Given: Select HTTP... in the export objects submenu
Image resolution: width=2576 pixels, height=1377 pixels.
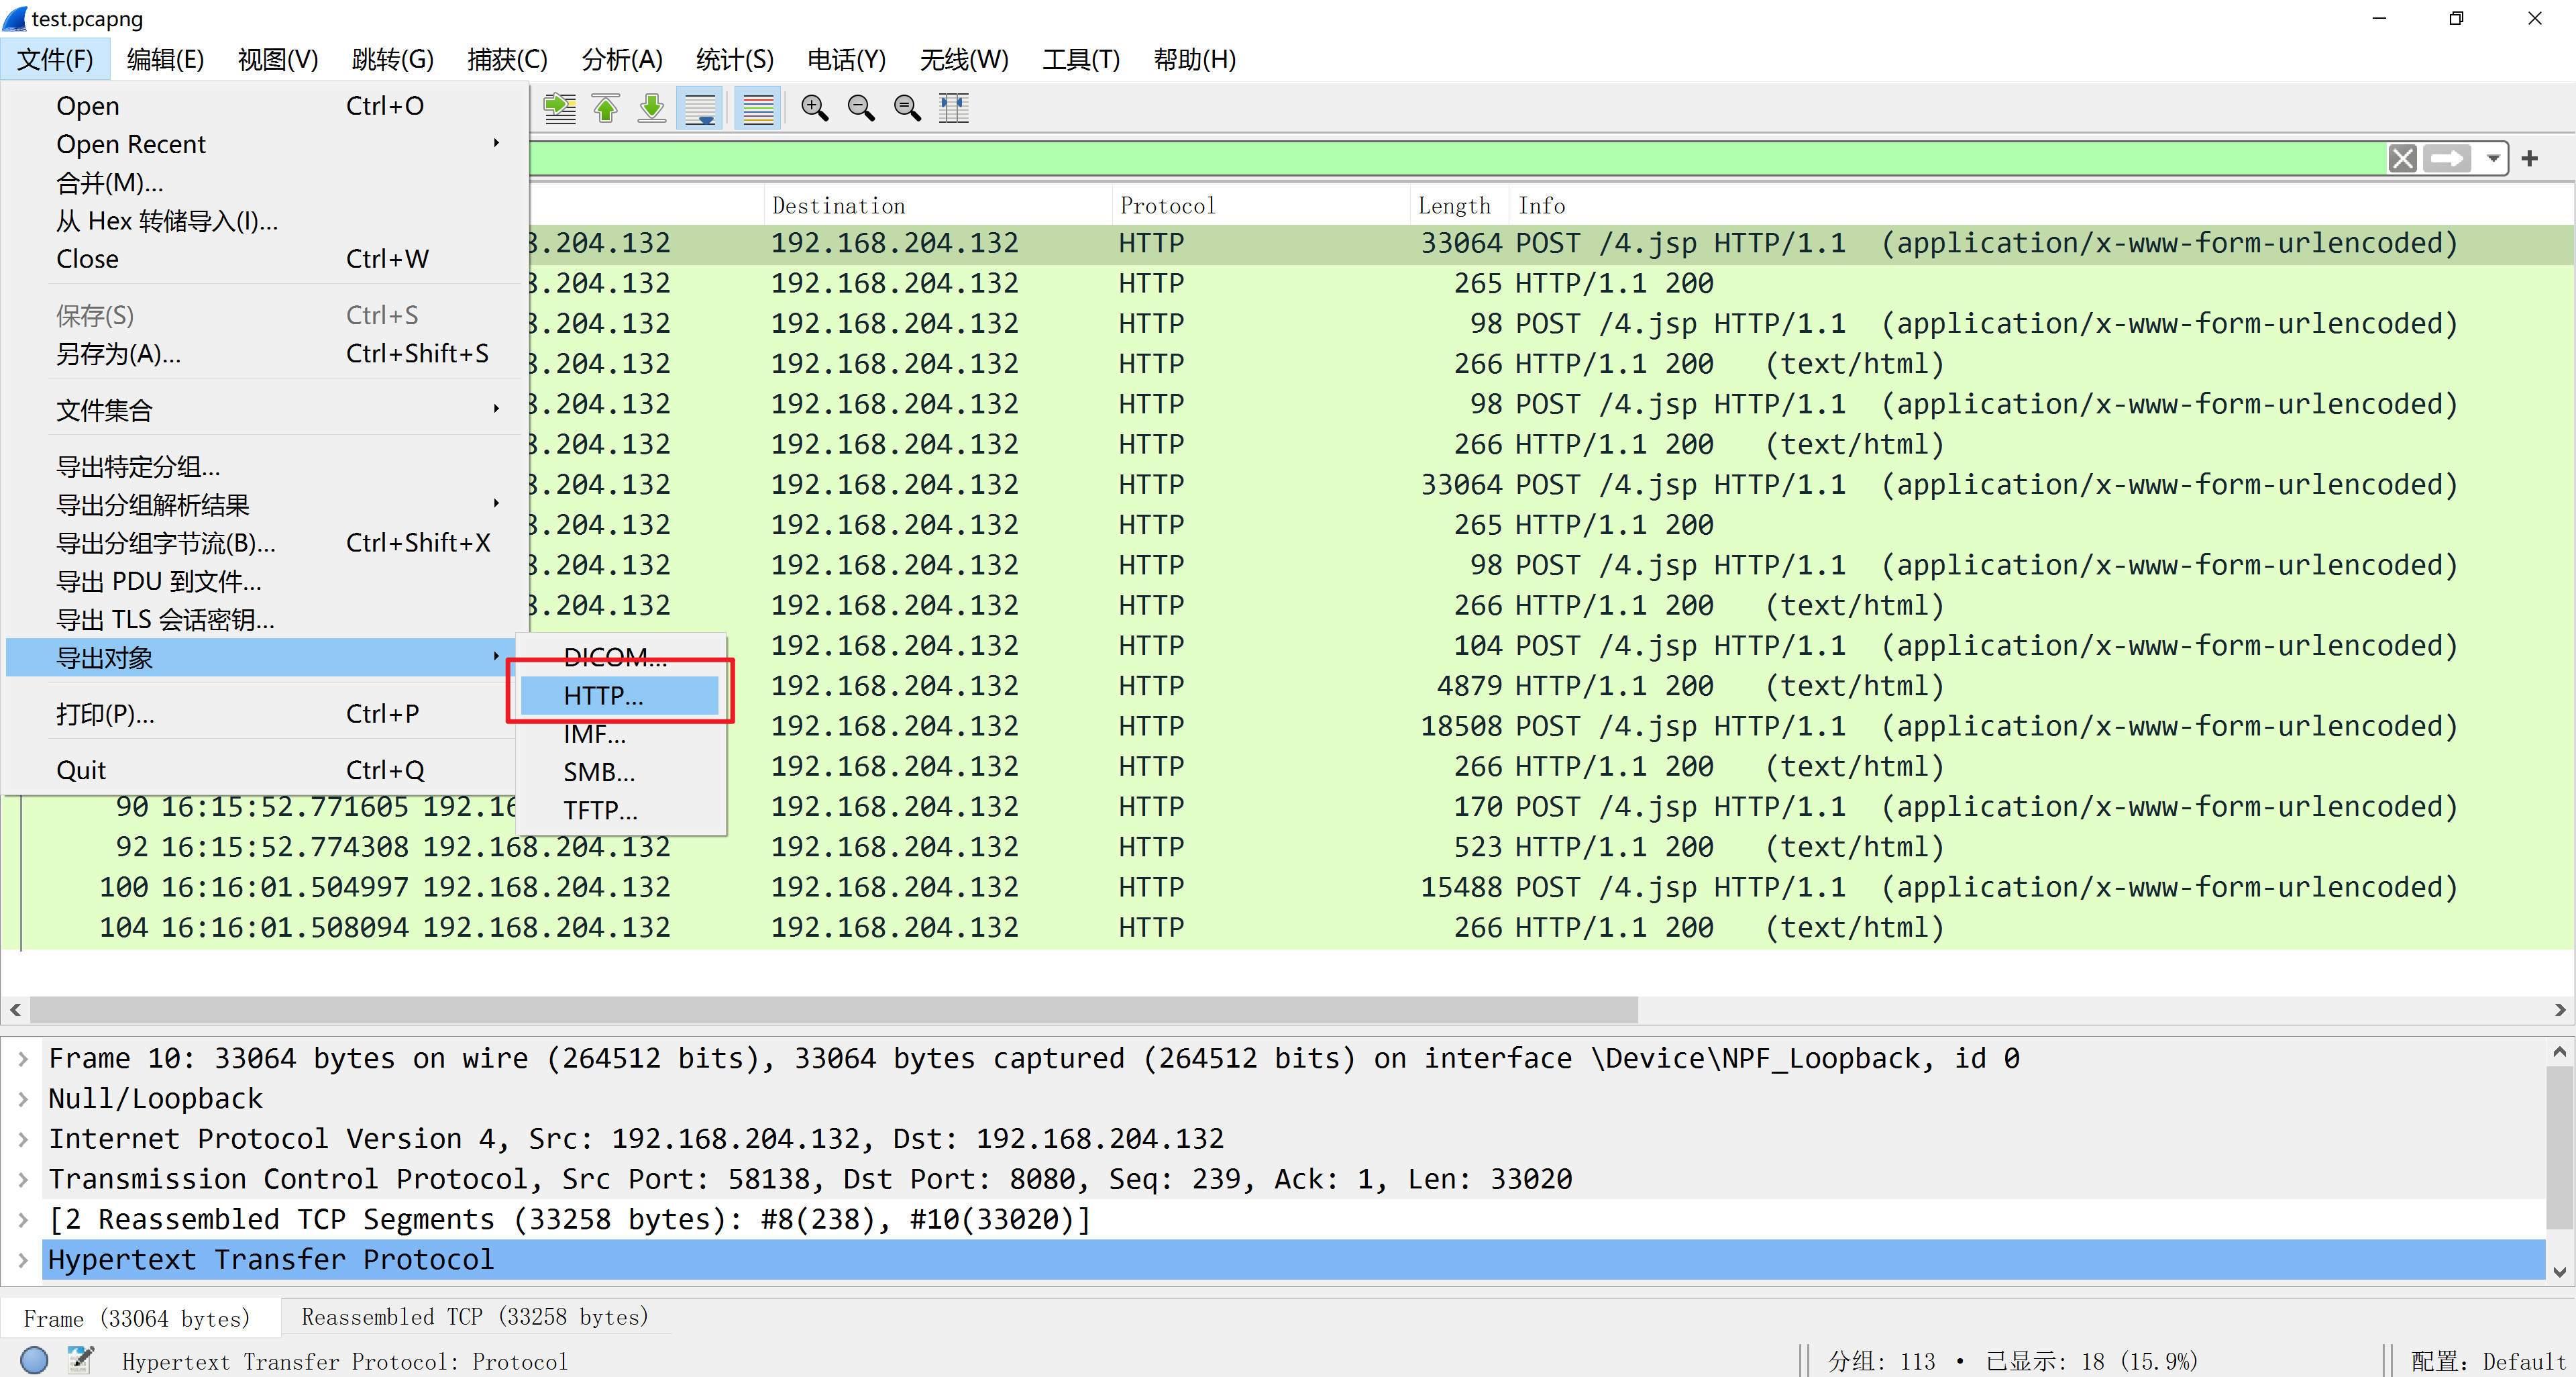Looking at the screenshot, I should pyautogui.click(x=604, y=696).
